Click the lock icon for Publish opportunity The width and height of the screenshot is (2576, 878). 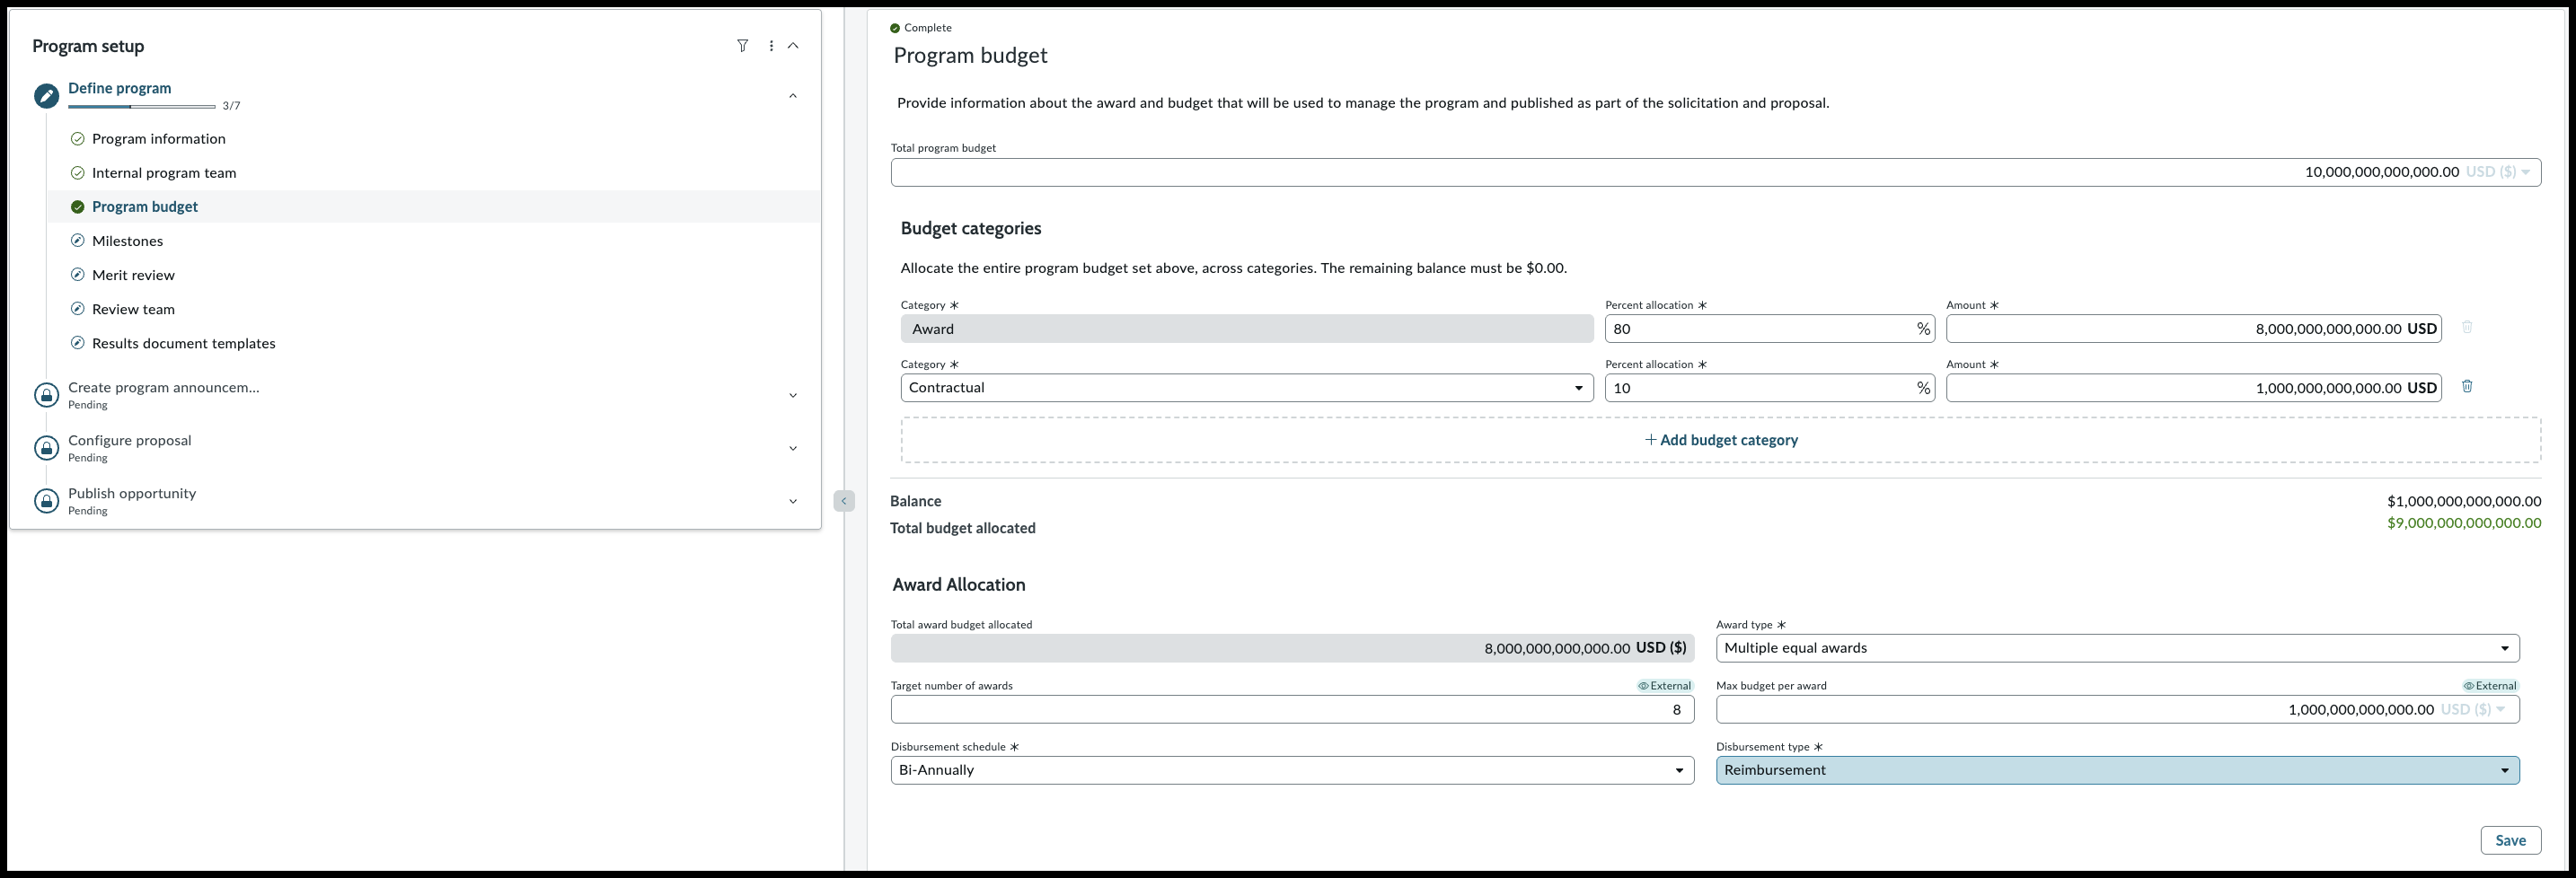click(x=46, y=501)
